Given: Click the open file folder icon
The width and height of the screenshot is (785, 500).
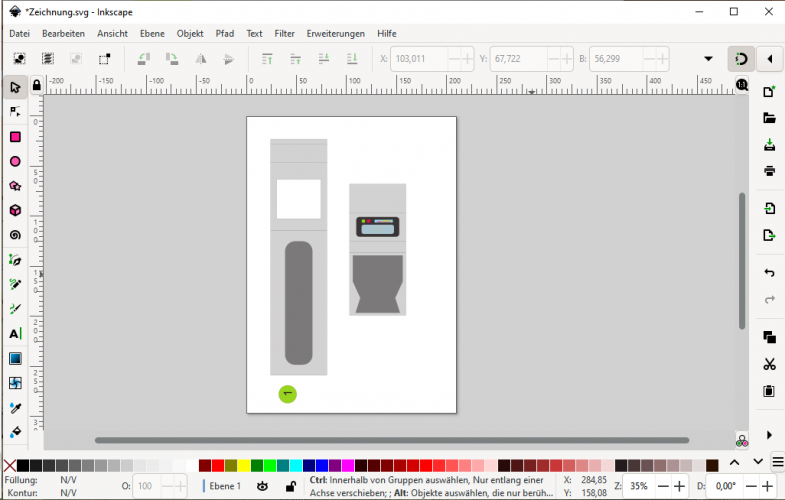Looking at the screenshot, I should click(769, 118).
